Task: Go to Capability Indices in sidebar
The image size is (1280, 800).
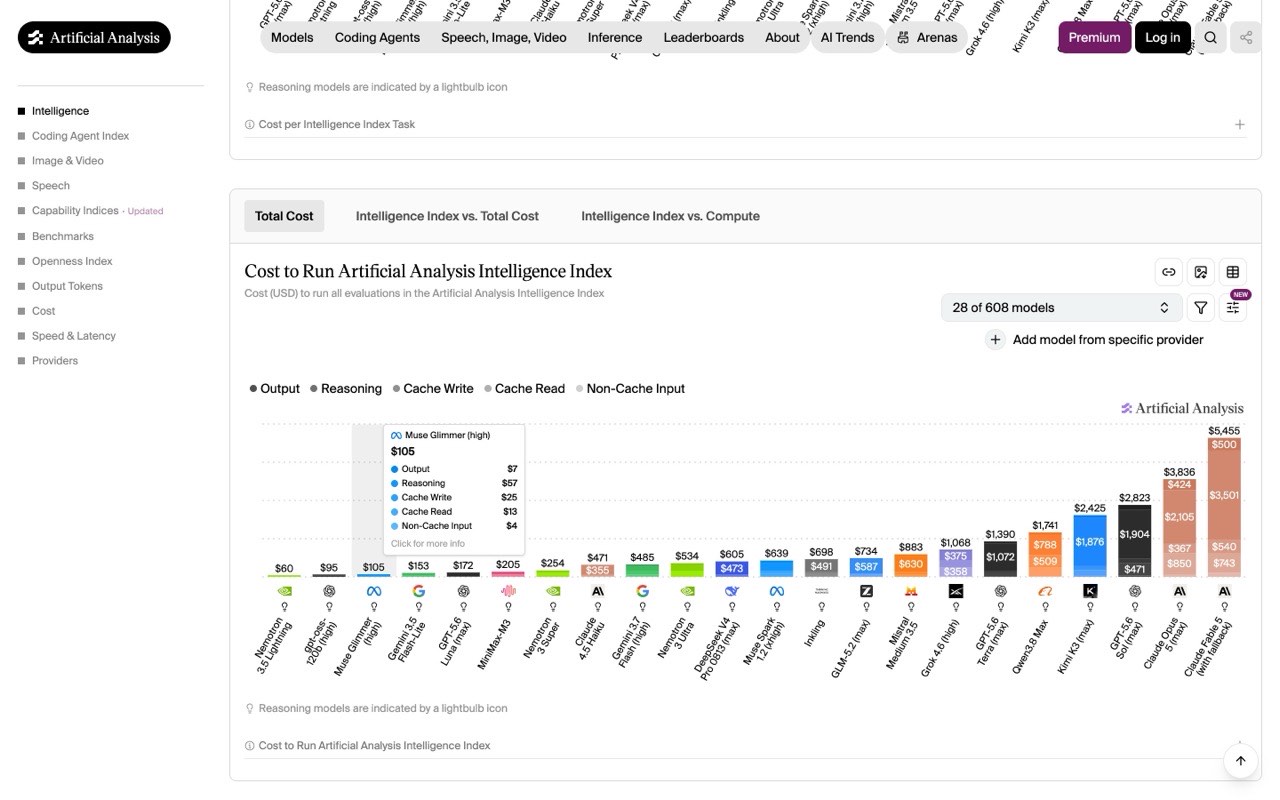Action: point(75,211)
